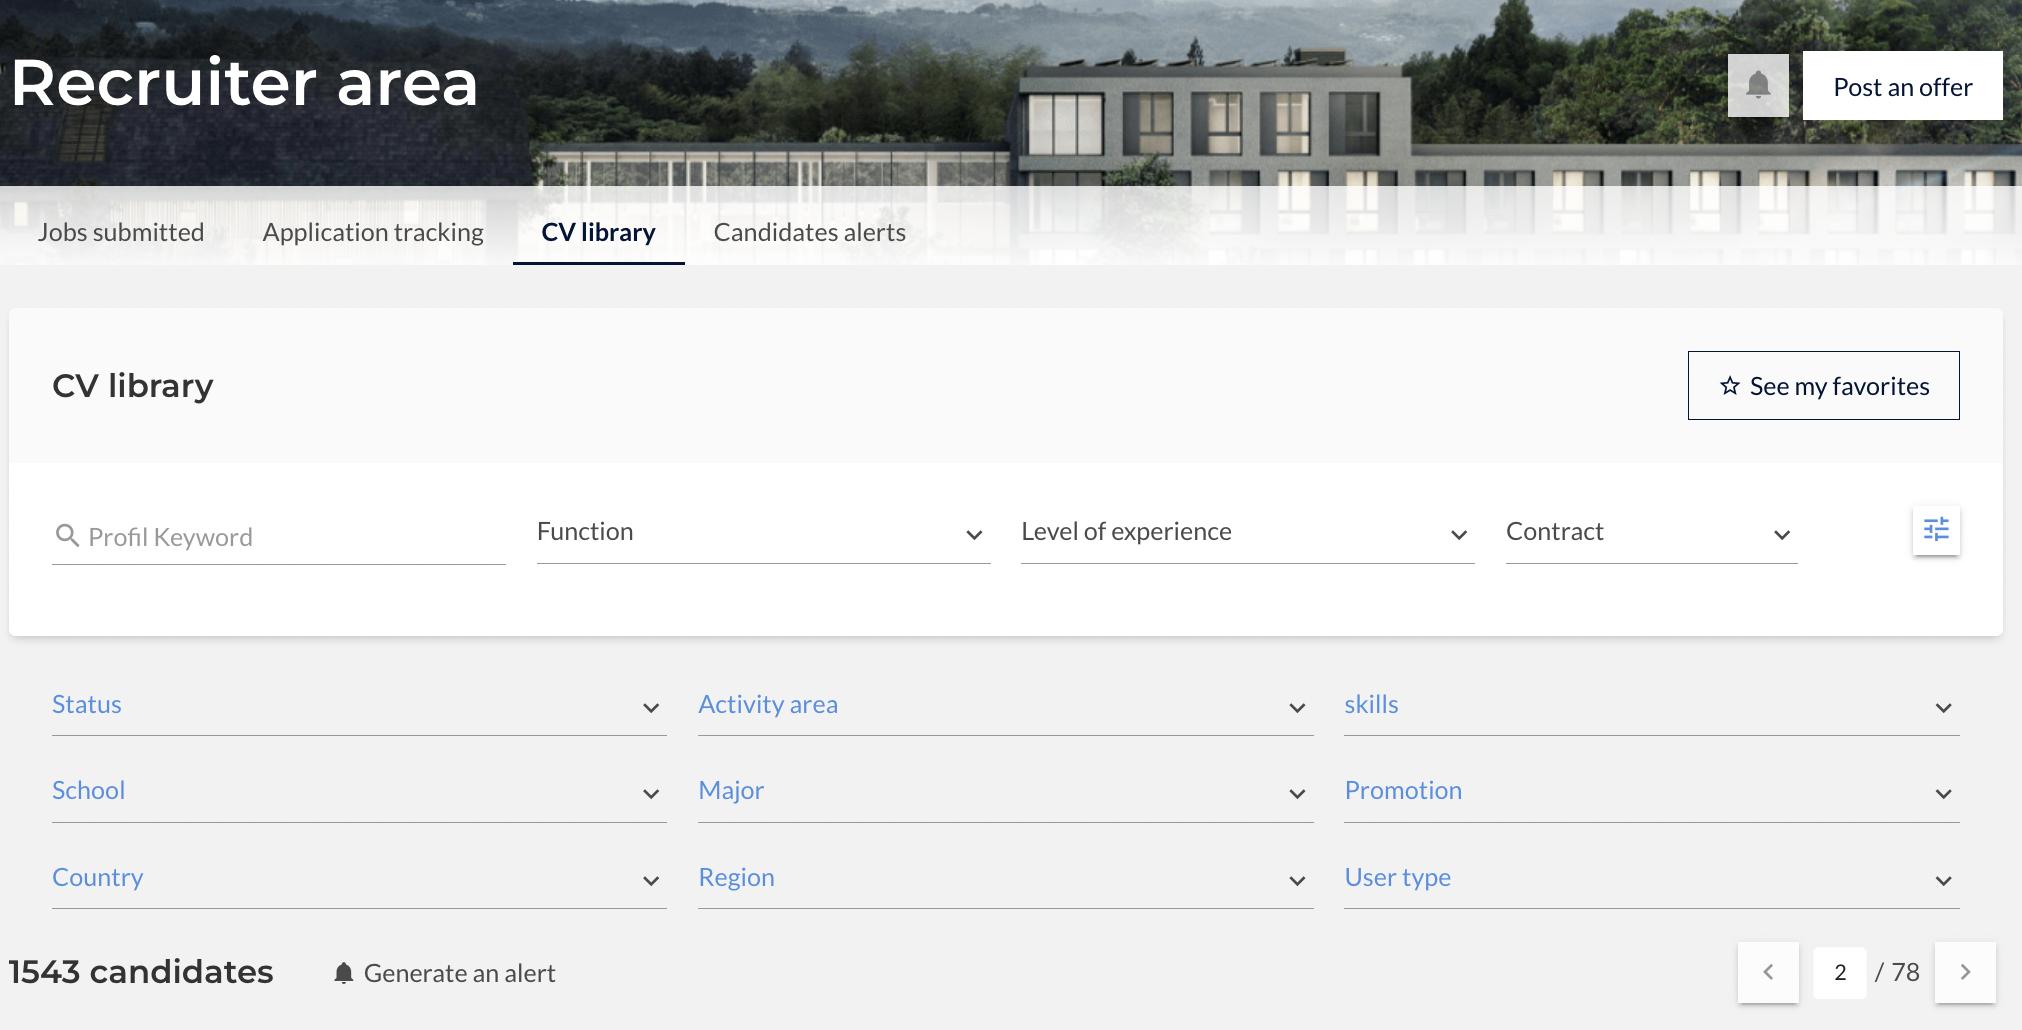This screenshot has width=2022, height=1030.
Task: Click the page number input box
Action: 1839,972
